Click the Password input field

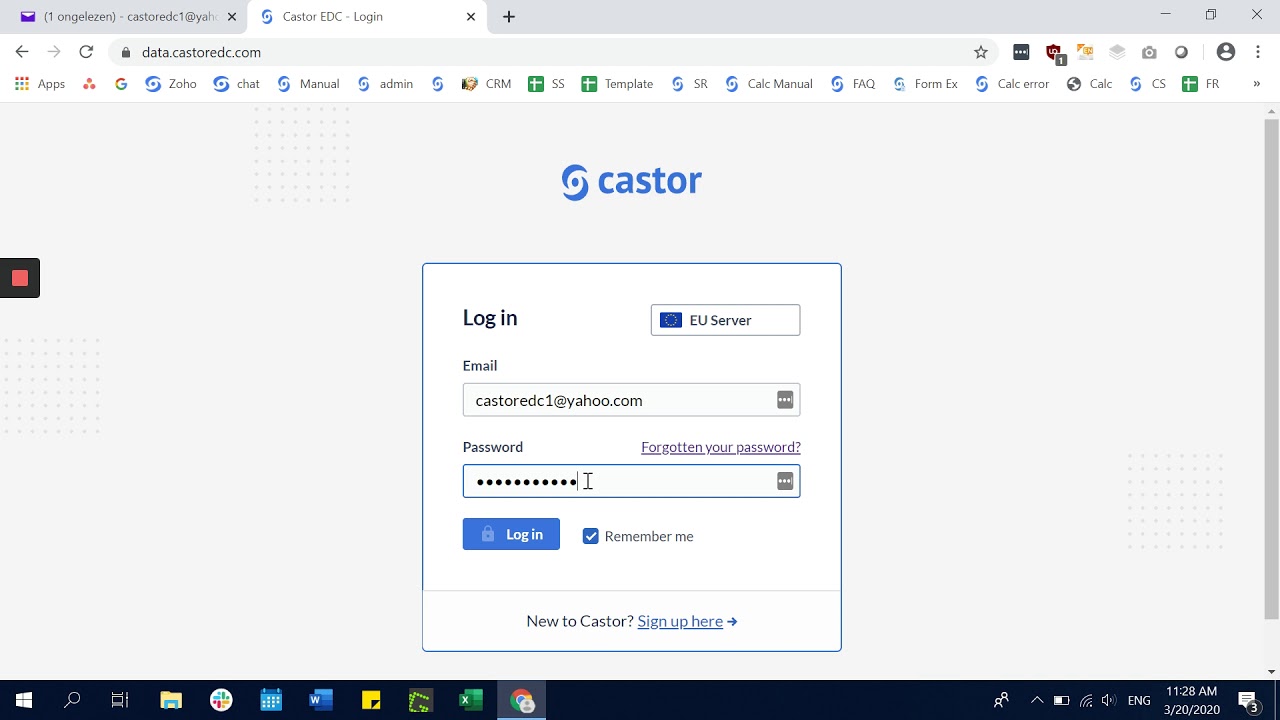631,481
